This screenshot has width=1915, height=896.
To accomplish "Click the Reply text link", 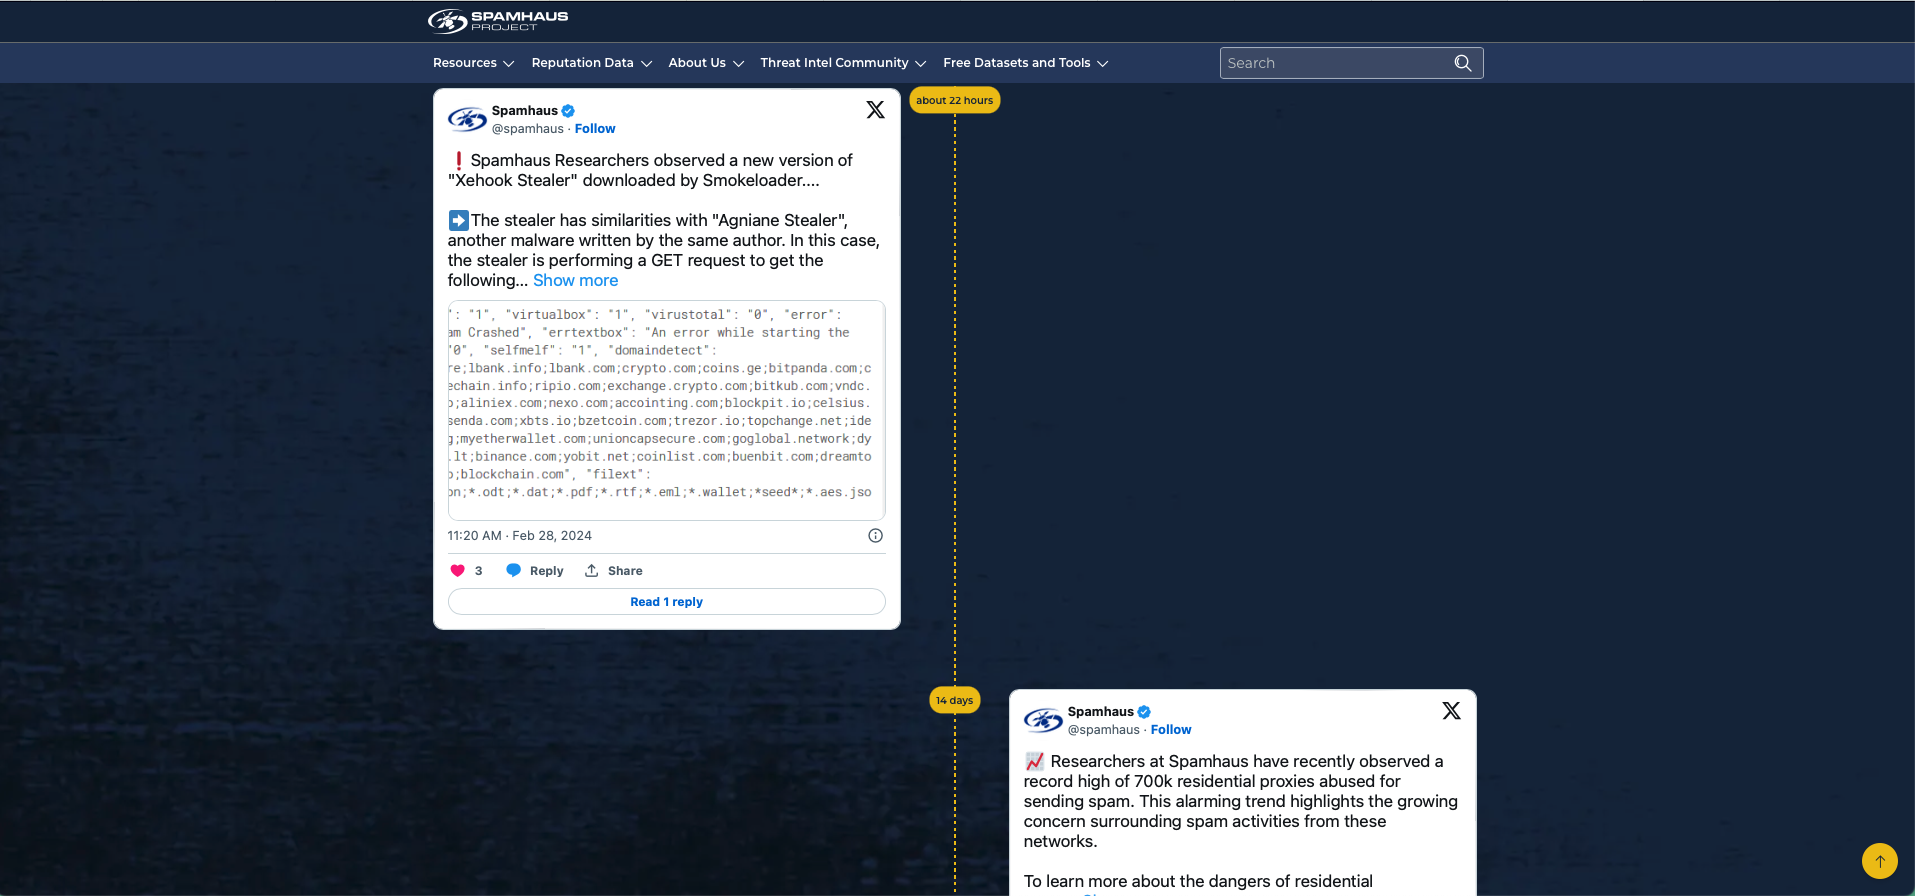I will tap(547, 571).
